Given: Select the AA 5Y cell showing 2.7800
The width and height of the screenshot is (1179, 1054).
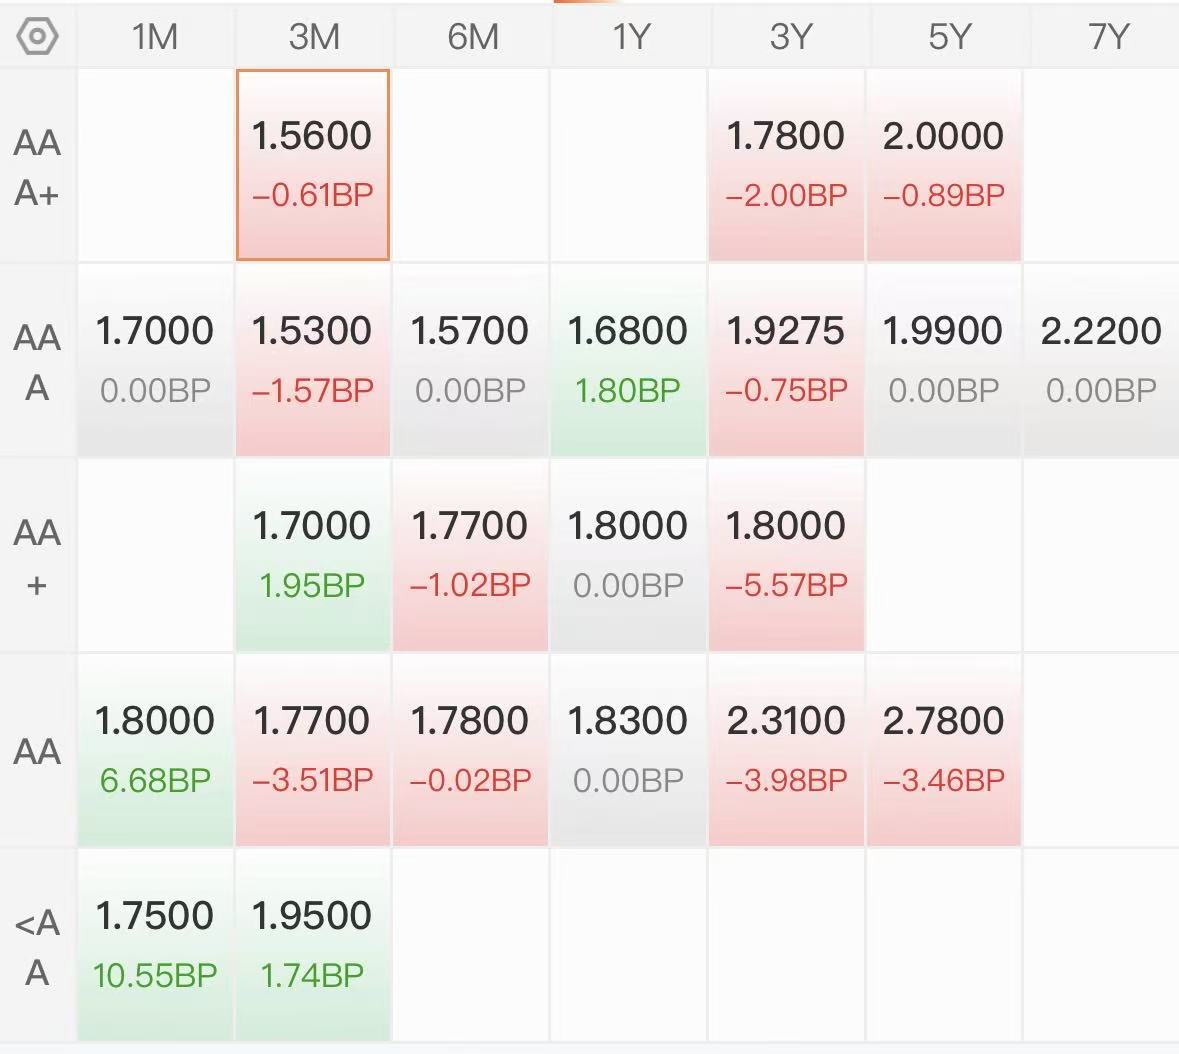Looking at the screenshot, I should point(943,749).
